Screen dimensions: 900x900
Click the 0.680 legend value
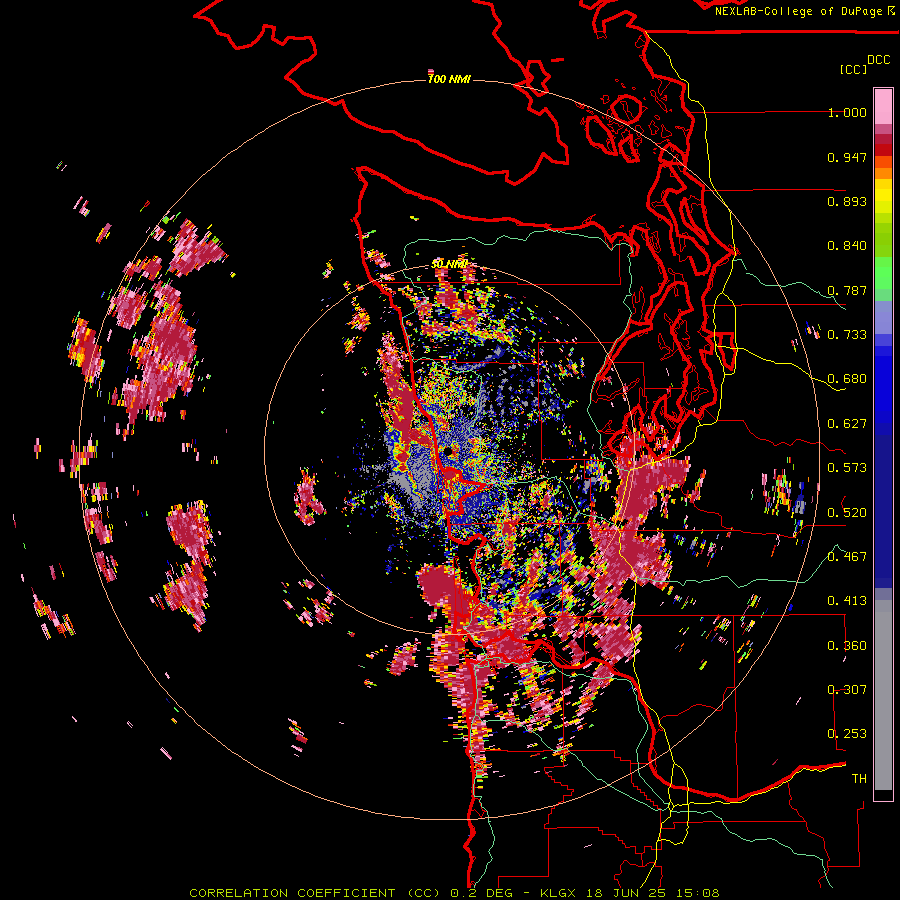pos(847,379)
